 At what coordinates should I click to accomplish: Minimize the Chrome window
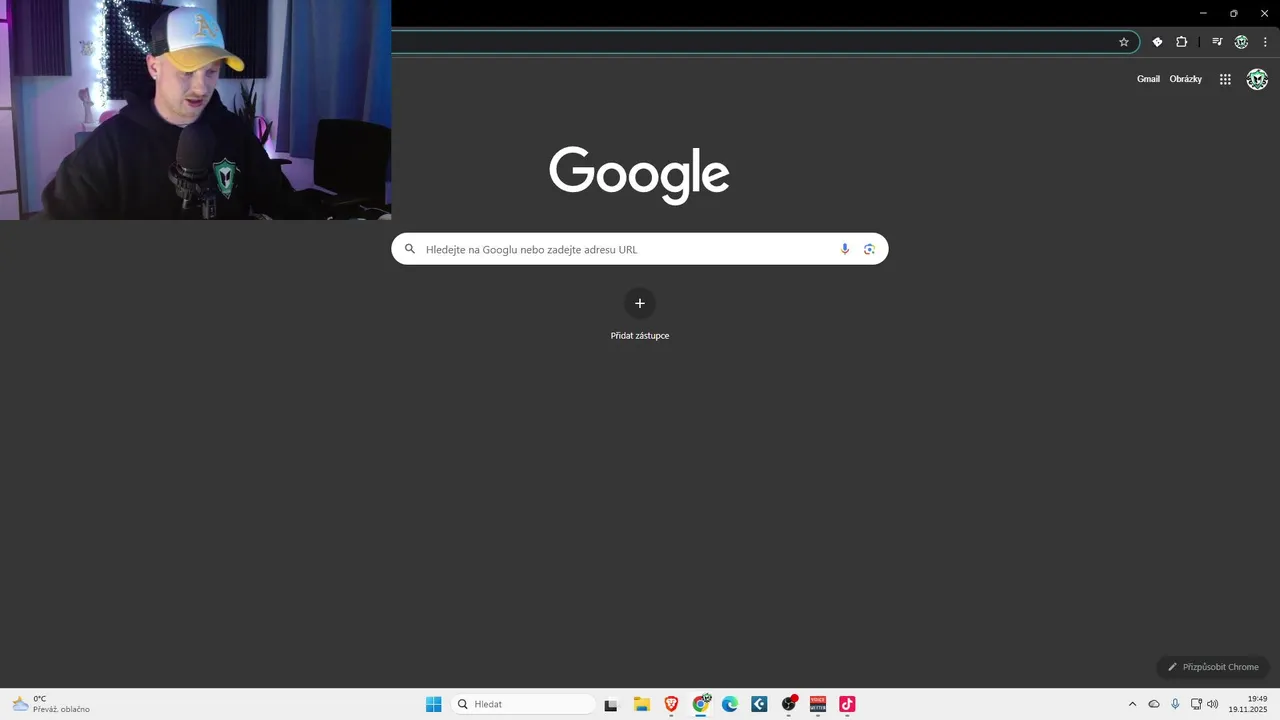[x=1203, y=13]
